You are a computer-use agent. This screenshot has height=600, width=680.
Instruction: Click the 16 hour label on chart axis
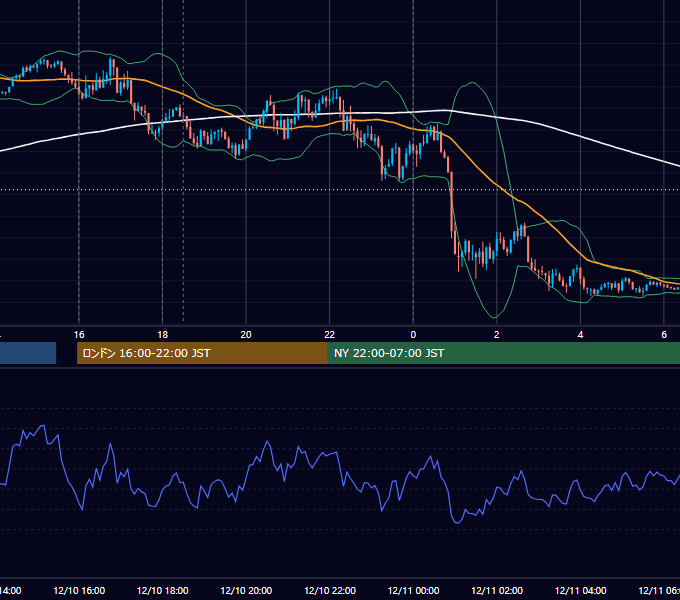(x=79, y=335)
